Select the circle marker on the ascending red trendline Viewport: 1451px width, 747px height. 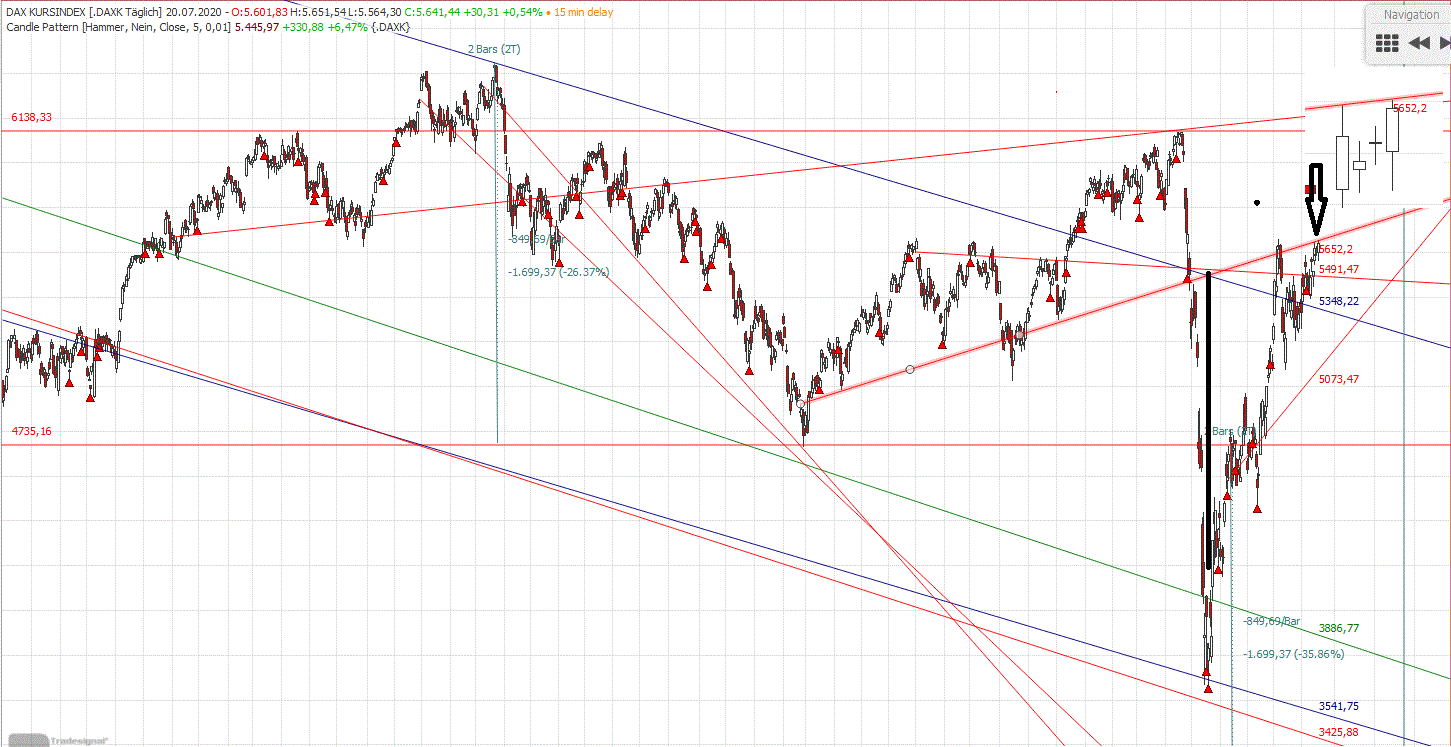[909, 369]
